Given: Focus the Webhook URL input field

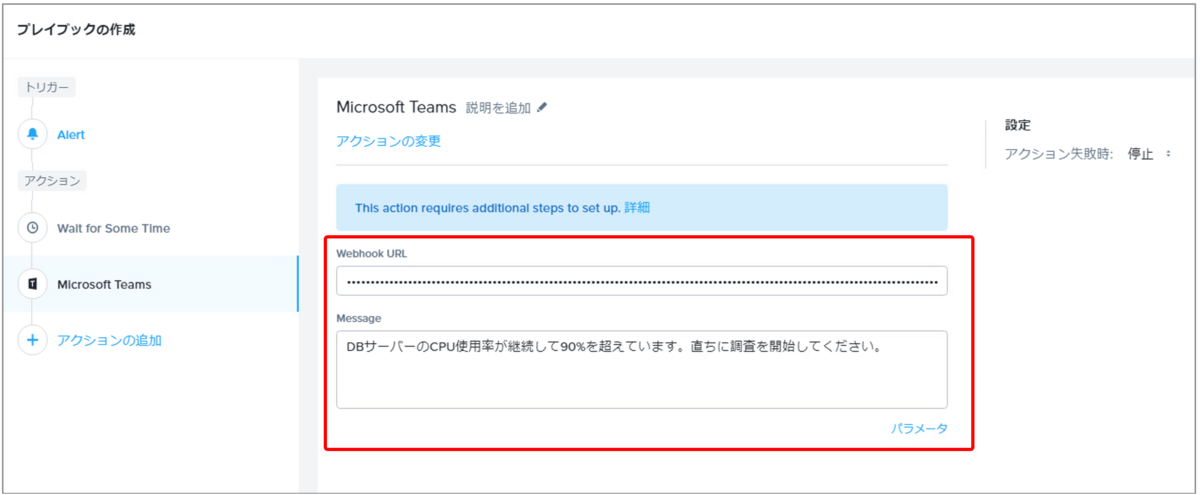Looking at the screenshot, I should (x=641, y=281).
